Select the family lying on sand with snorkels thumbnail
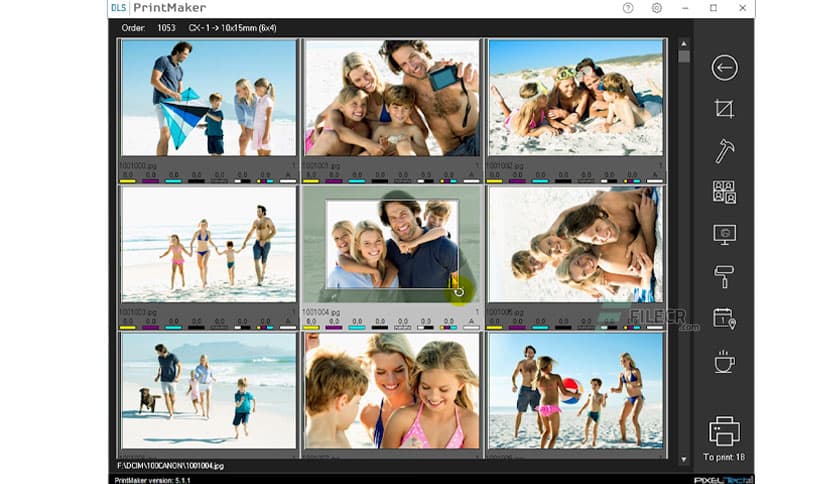 click(x=576, y=98)
